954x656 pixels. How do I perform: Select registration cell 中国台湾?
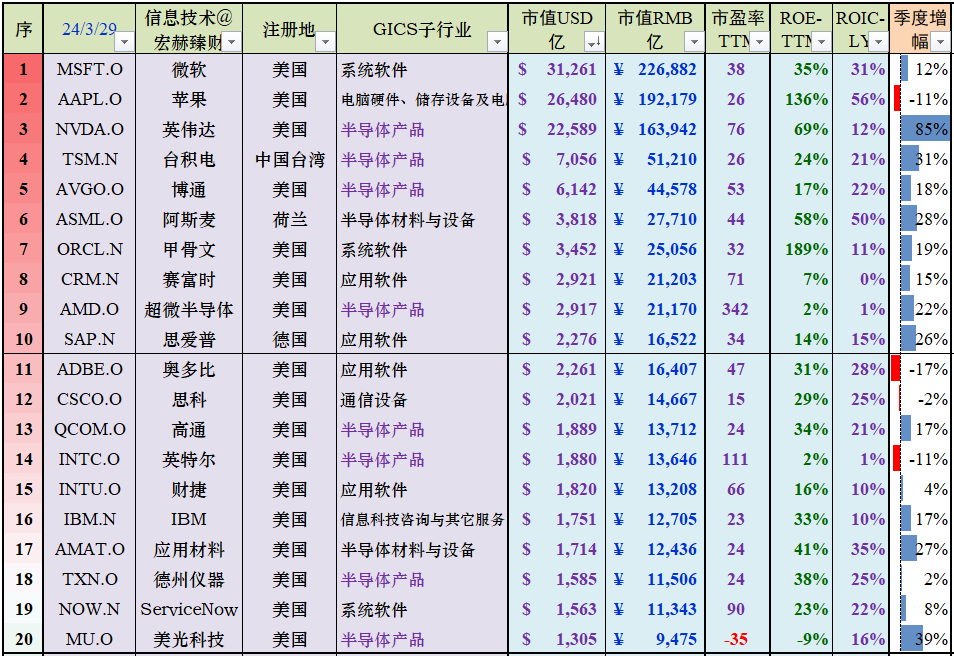pos(290,159)
